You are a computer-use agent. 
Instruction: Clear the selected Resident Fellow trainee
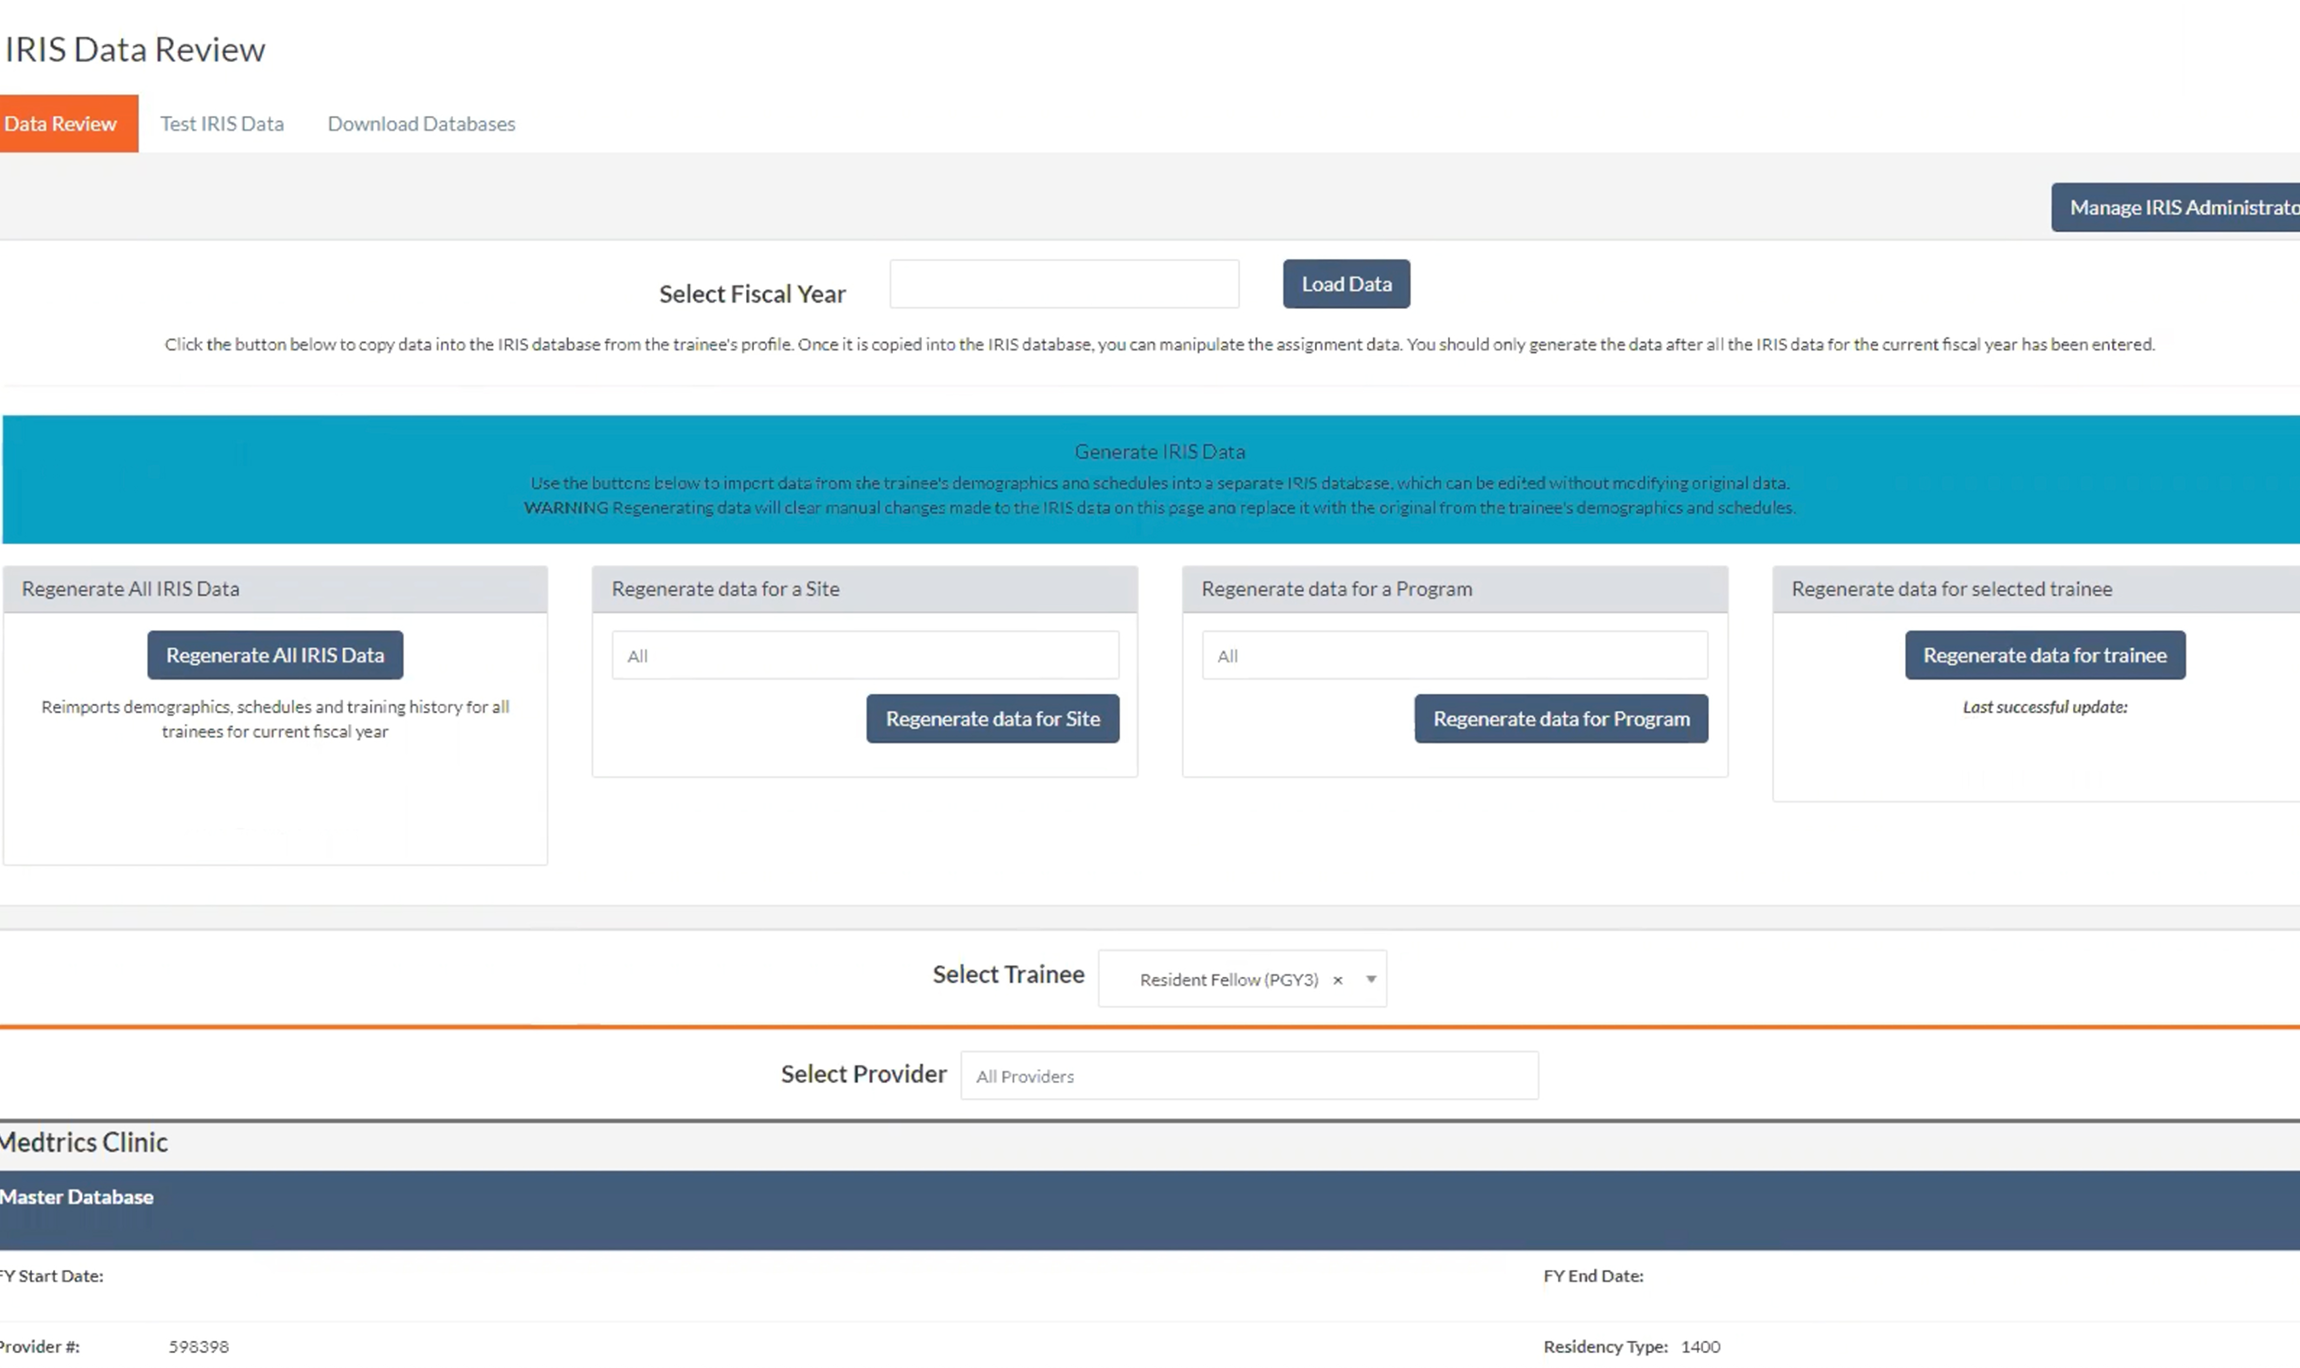point(1337,980)
